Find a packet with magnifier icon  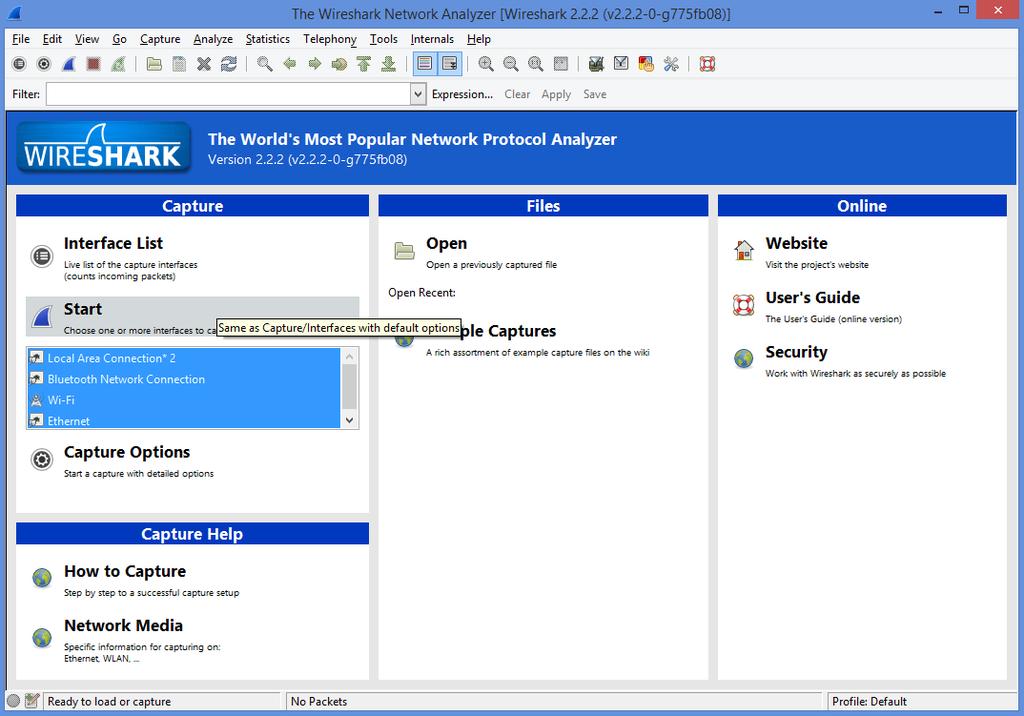coord(264,64)
